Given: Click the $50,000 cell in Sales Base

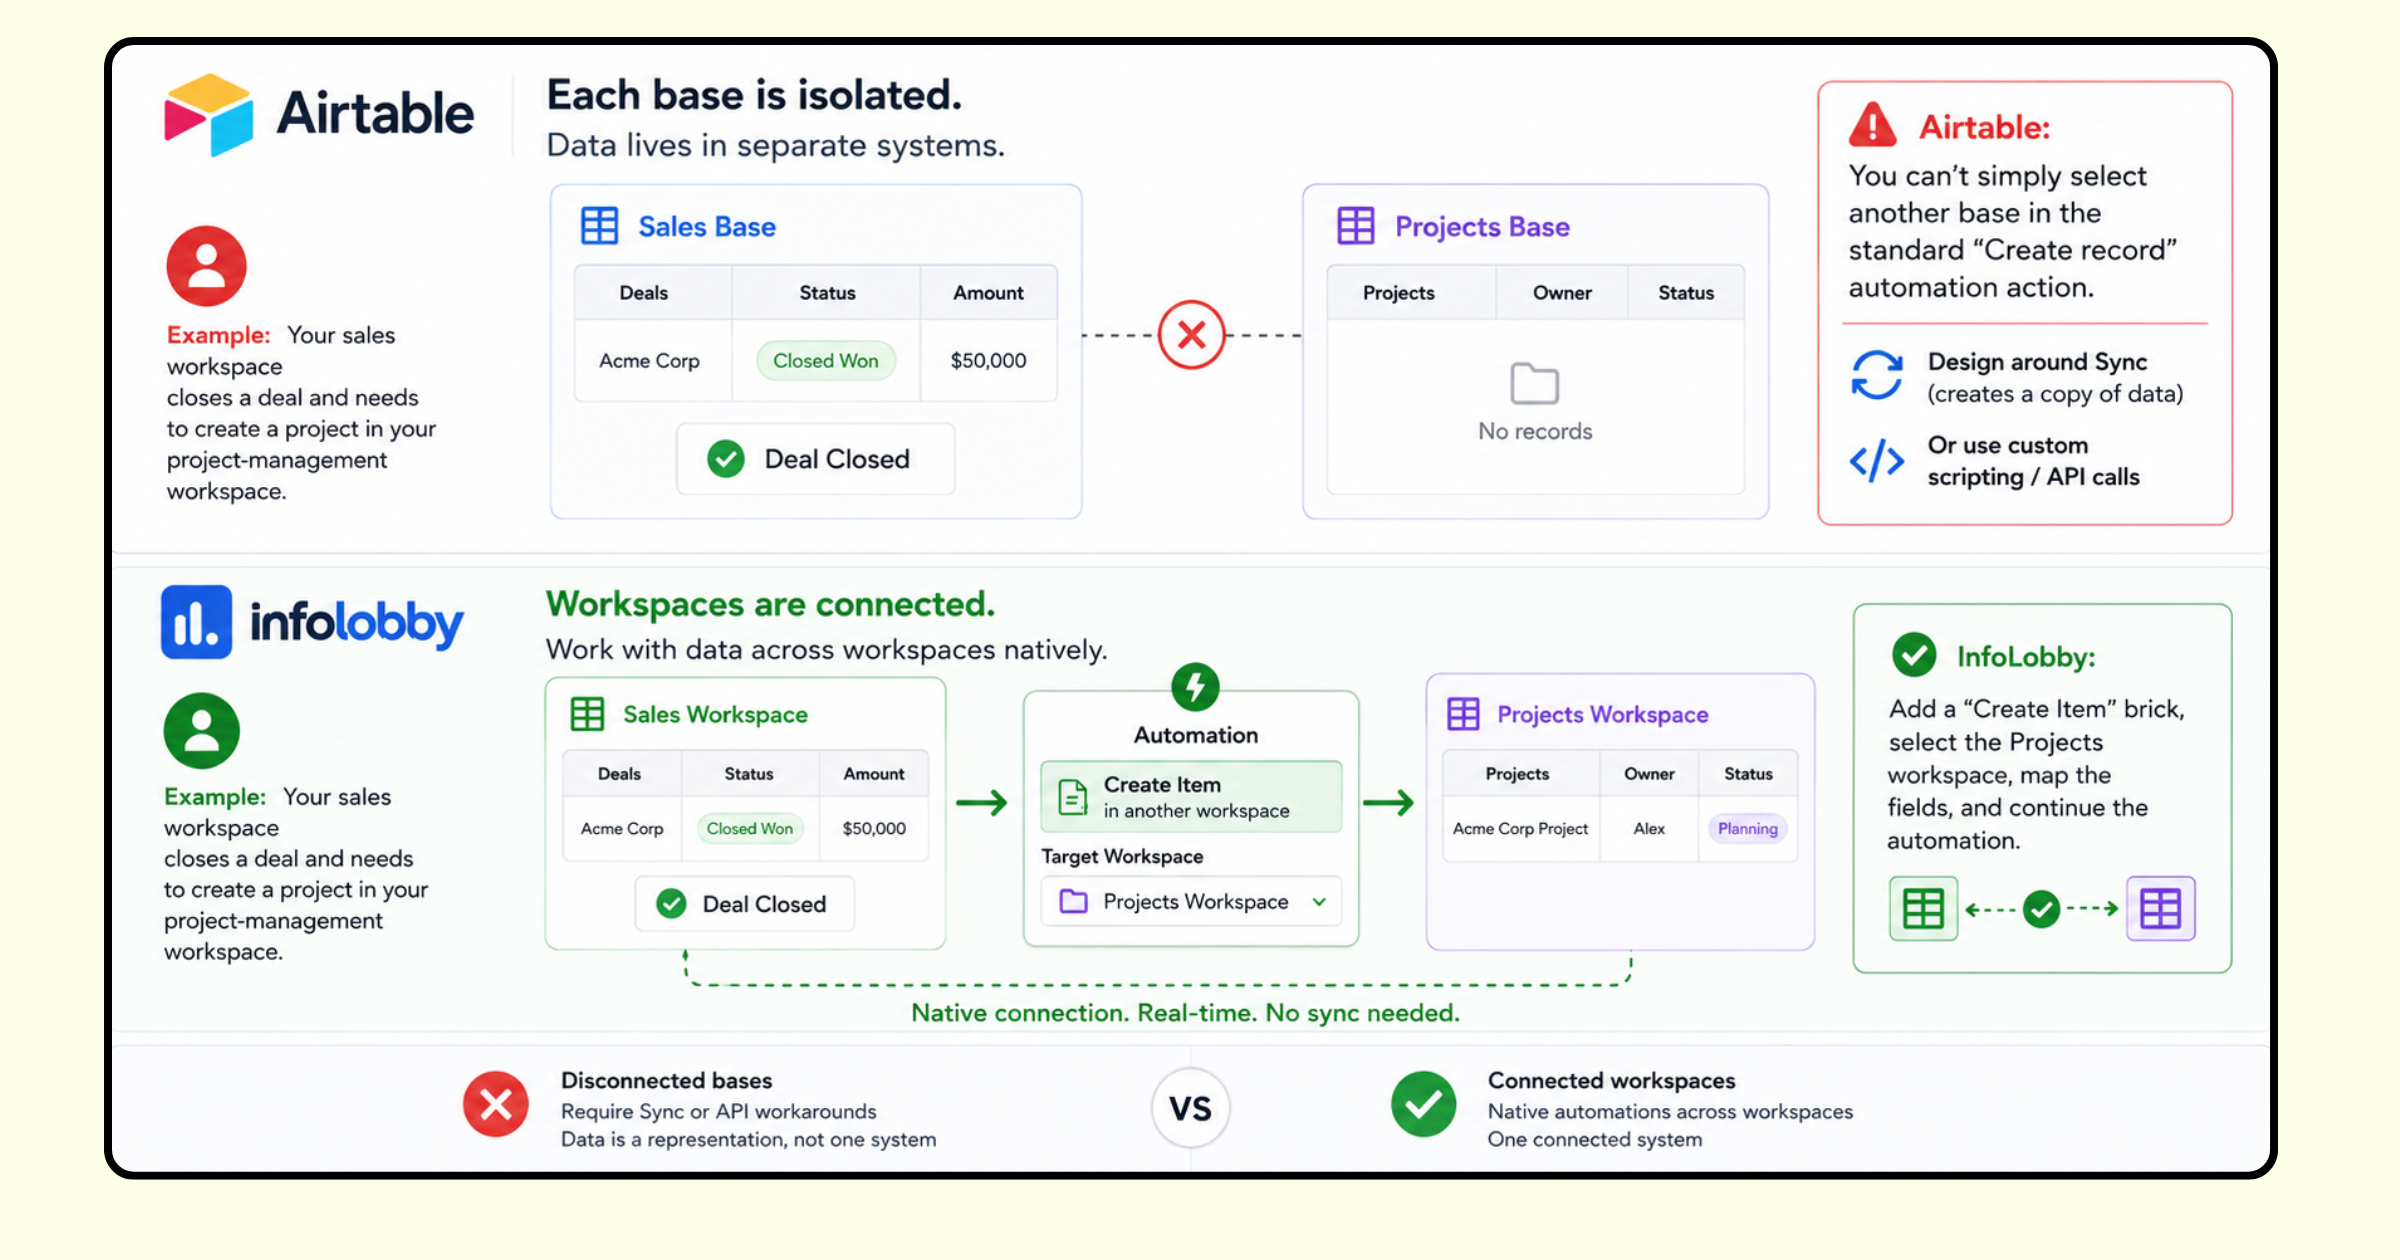Looking at the screenshot, I should pos(988,361).
